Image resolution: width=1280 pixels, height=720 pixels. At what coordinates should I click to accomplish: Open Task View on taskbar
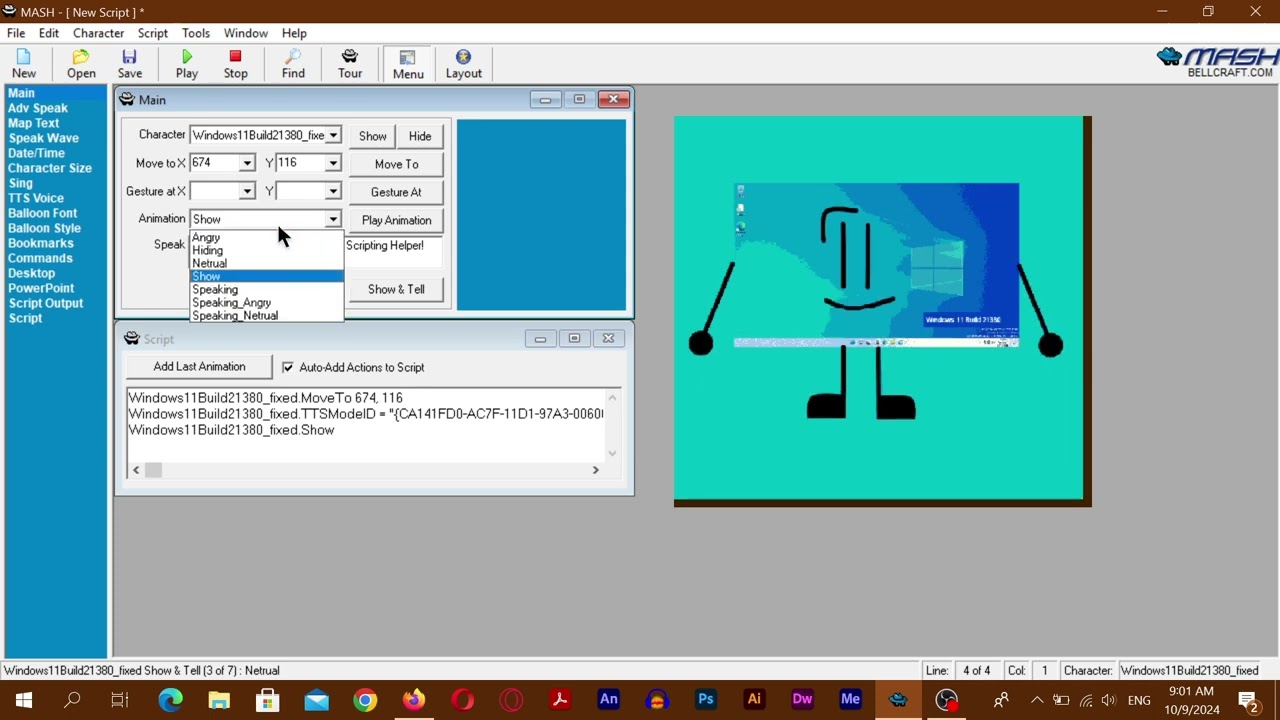point(120,700)
